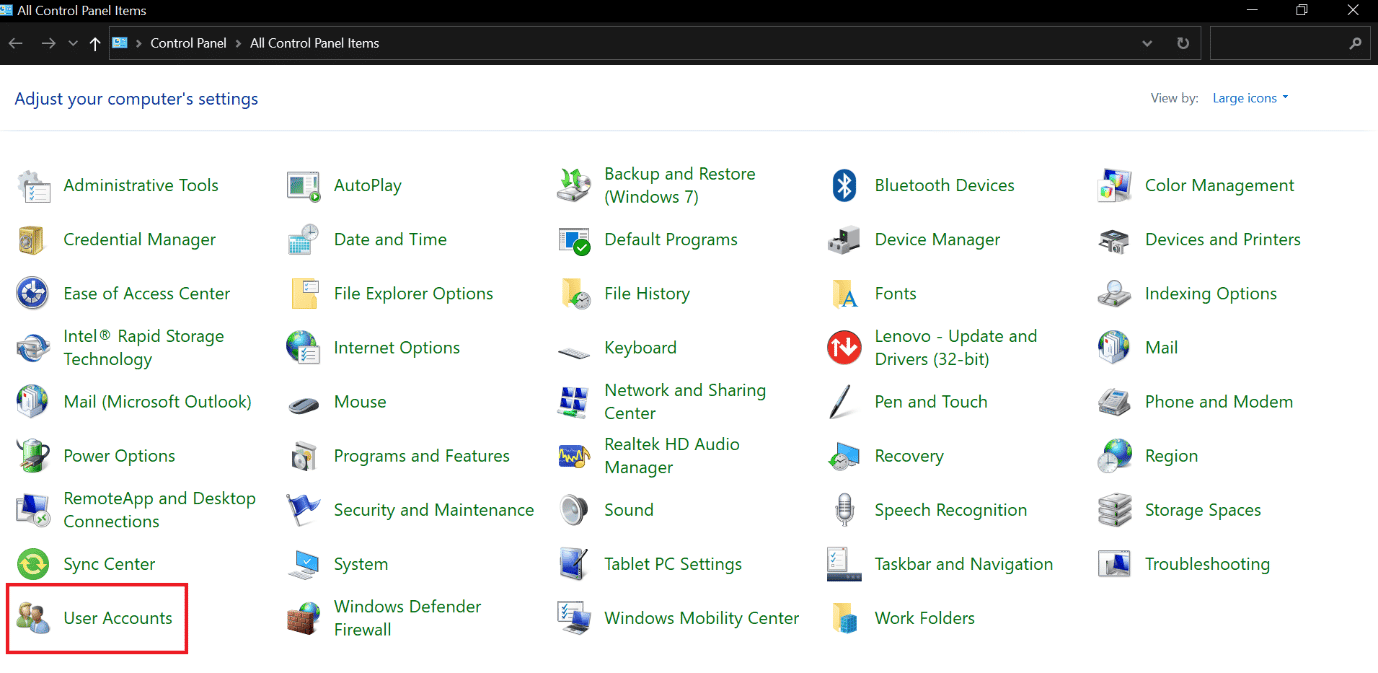Go up one level with Up arrow
The height and width of the screenshot is (673, 1378).
[x=95, y=44]
